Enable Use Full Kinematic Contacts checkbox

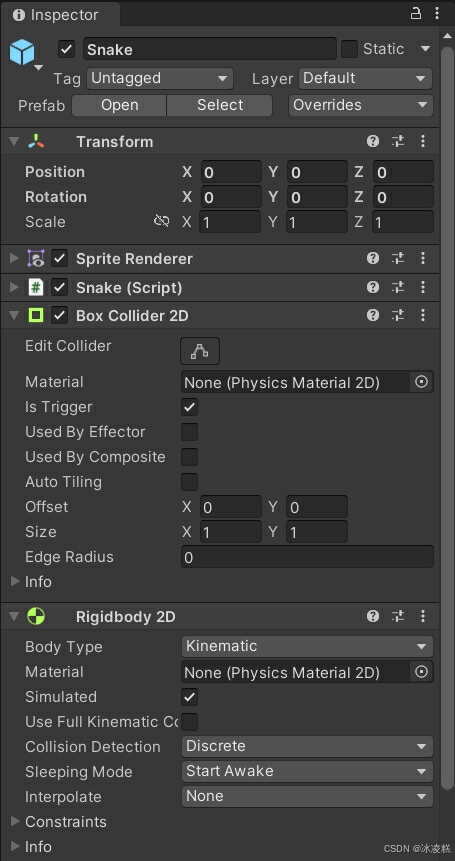coord(189,722)
